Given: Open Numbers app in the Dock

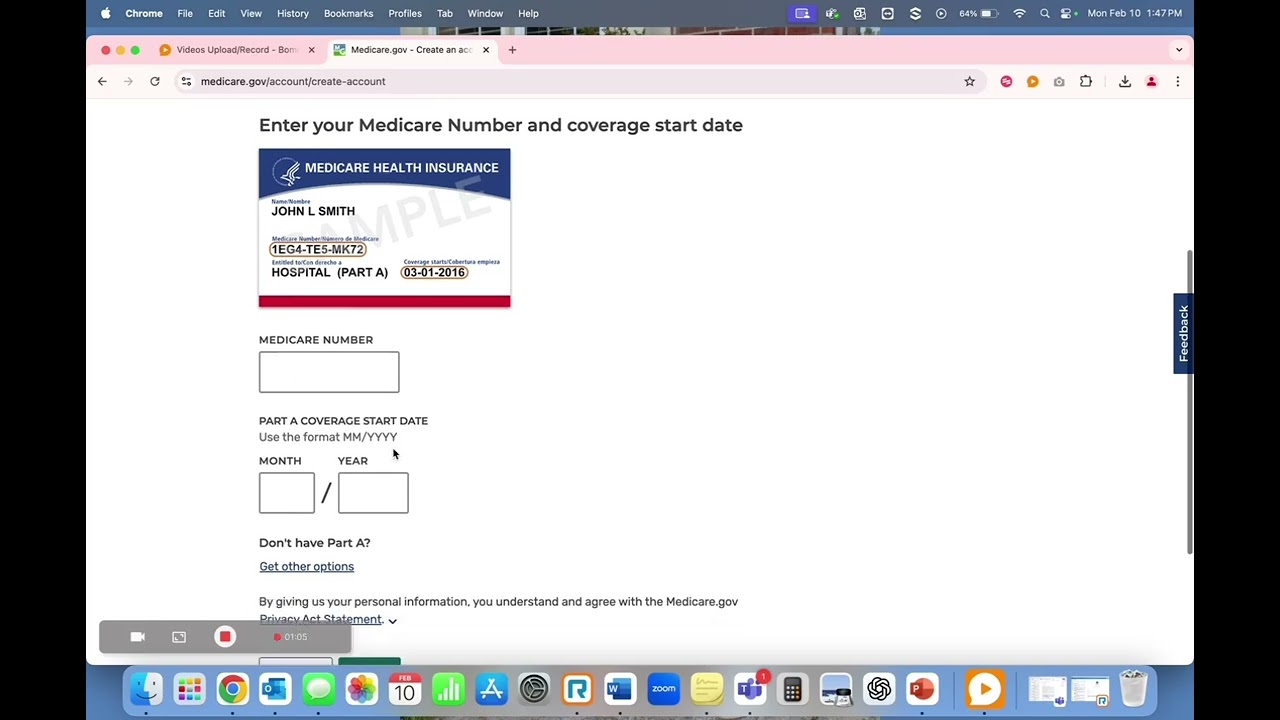Looking at the screenshot, I should tap(448, 689).
